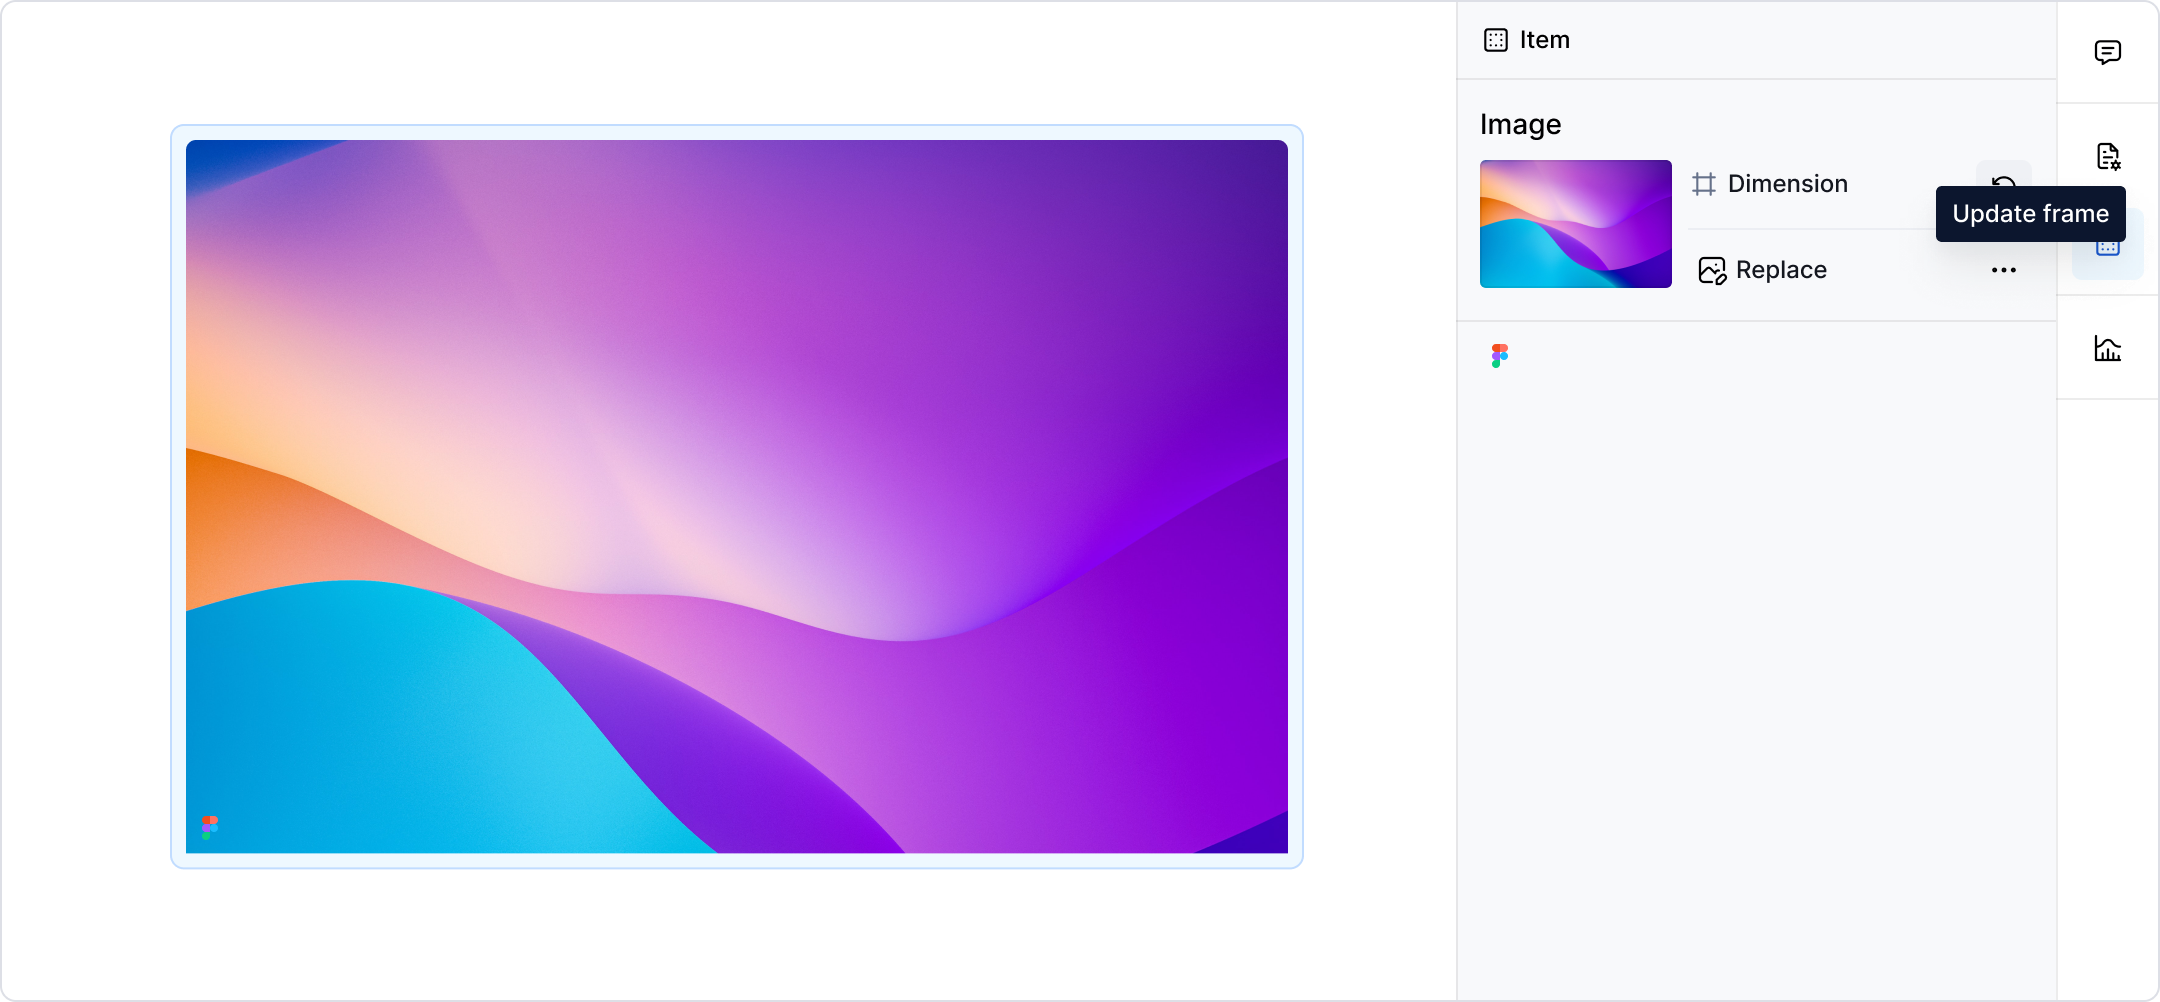The image size is (2160, 1002).
Task: Select the Replace image icon
Action: pos(1712,270)
